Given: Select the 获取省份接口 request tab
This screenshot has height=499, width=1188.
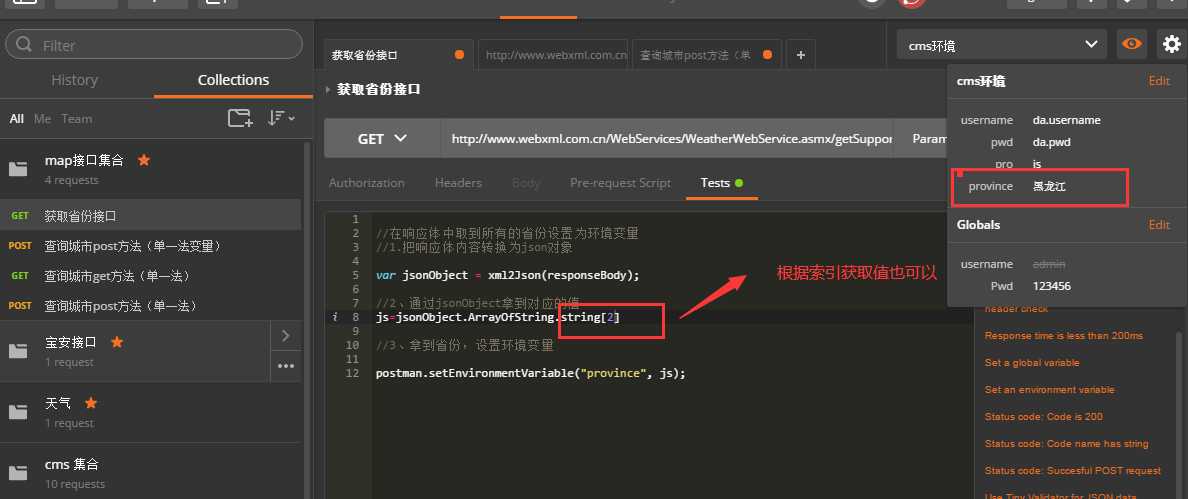Looking at the screenshot, I should 399,55.
